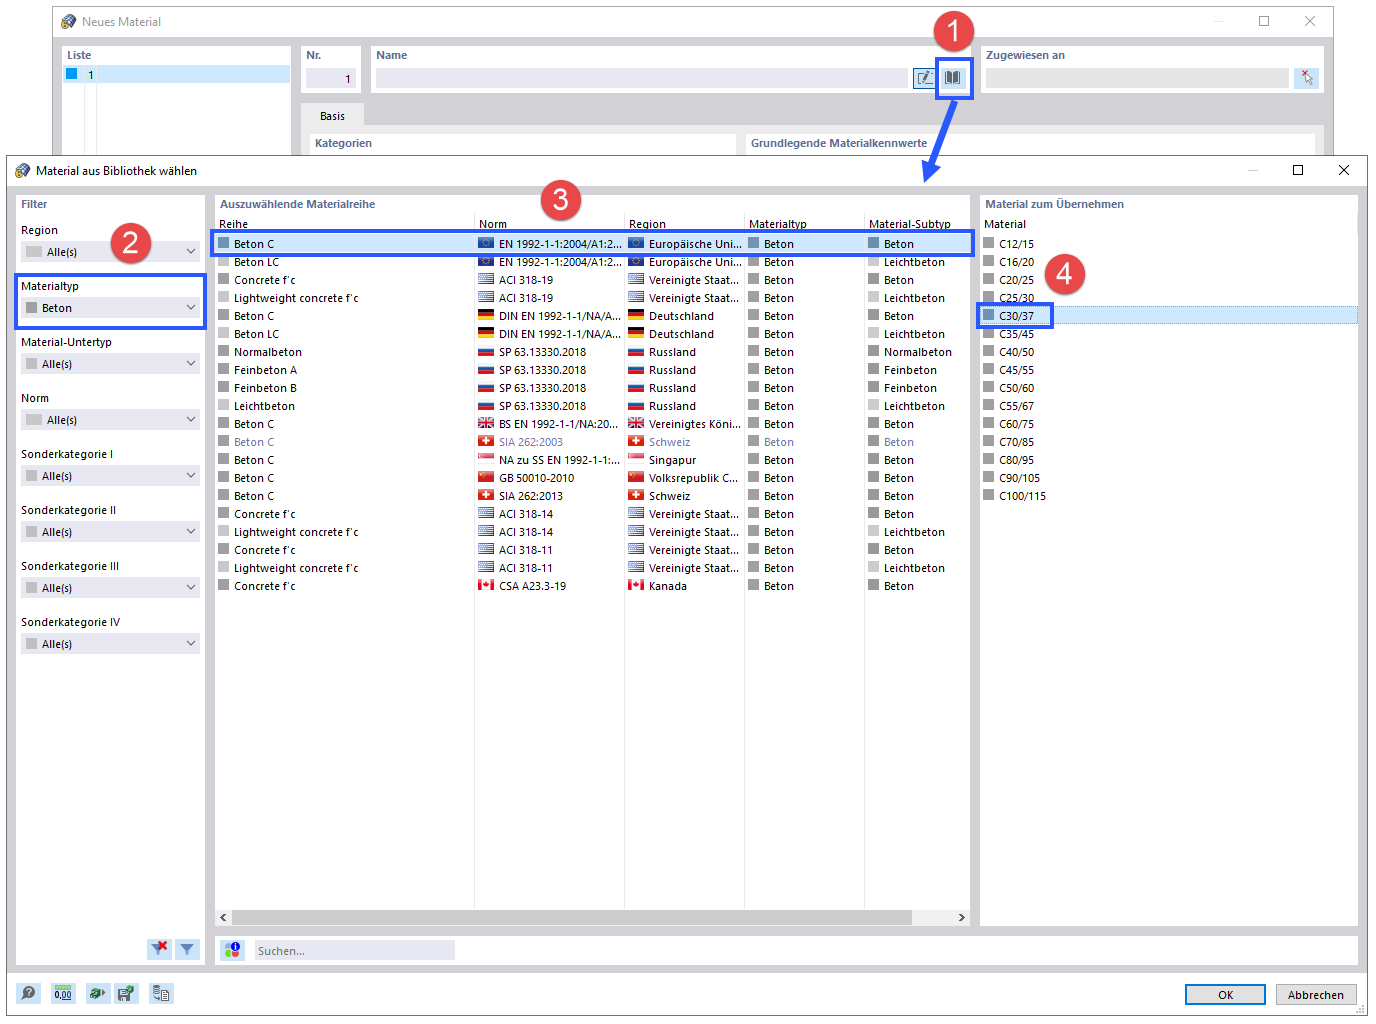Click the Chinese flag beside GB 50010-2010

coord(486,477)
